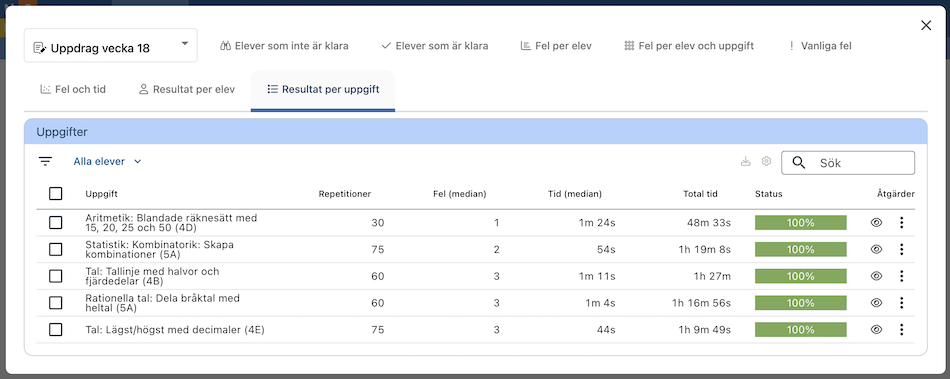Expand the Alla elever student filter

coord(108,162)
